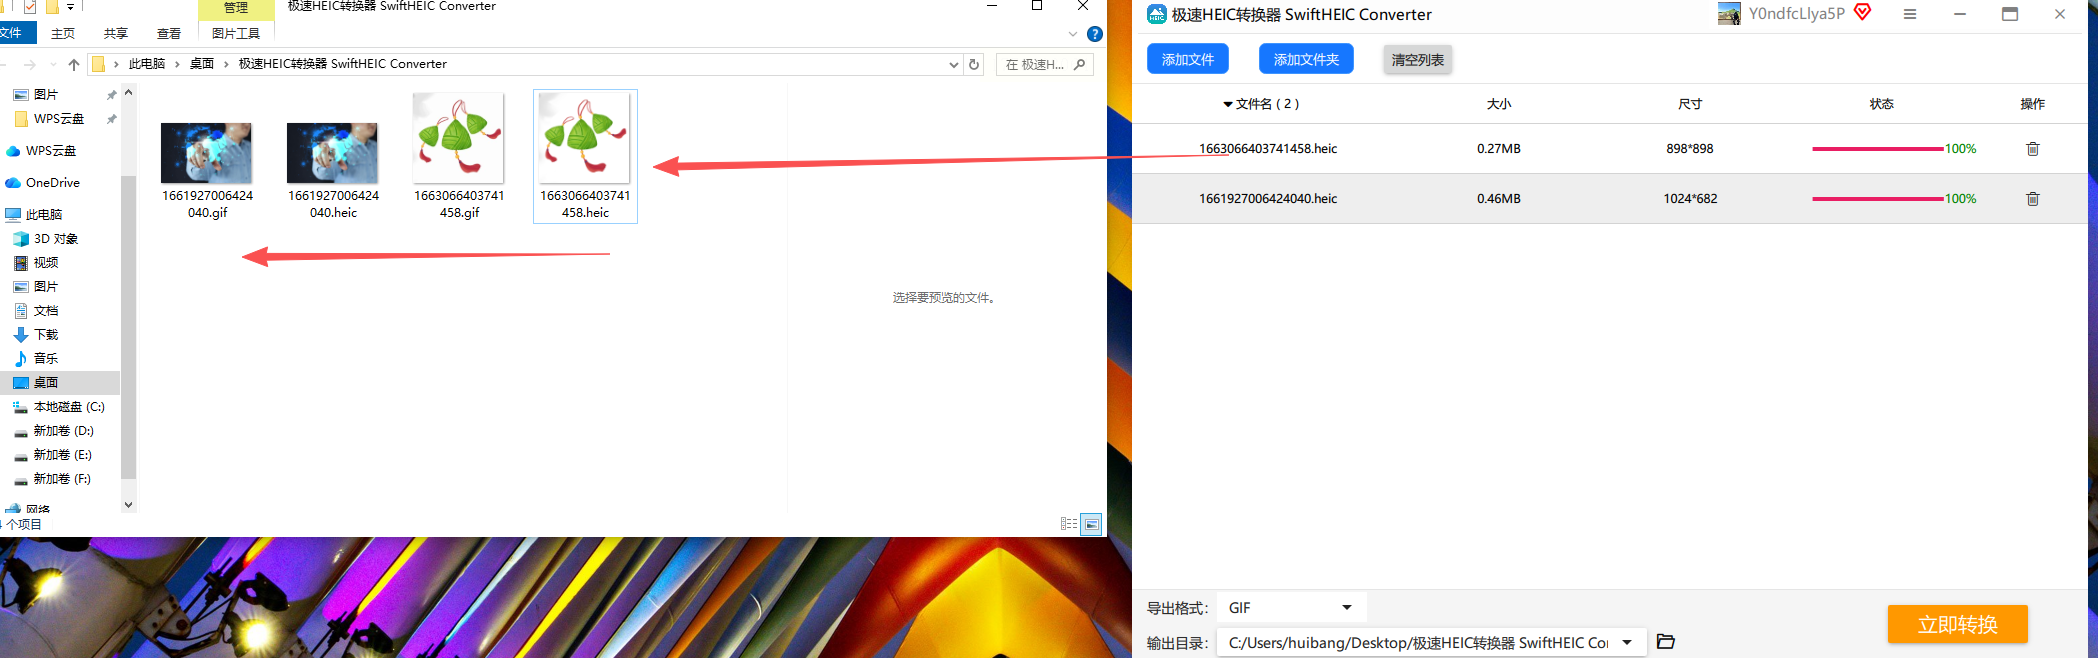Open 视频 folder in sidebar
The height and width of the screenshot is (658, 2098).
[x=36, y=263]
